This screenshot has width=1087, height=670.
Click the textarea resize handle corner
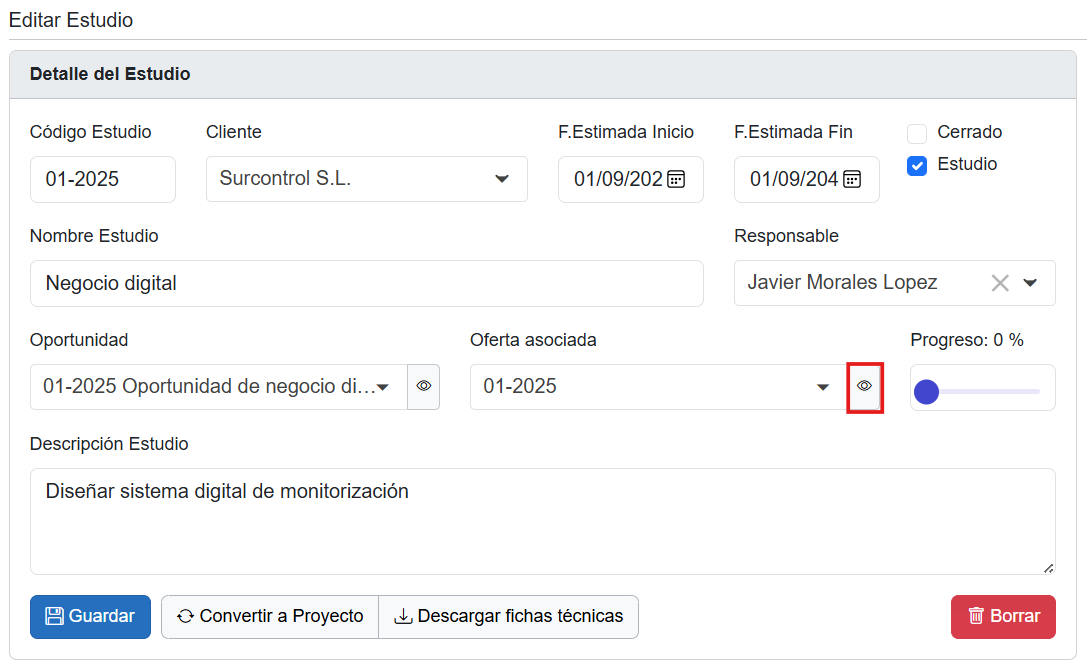tap(1048, 568)
